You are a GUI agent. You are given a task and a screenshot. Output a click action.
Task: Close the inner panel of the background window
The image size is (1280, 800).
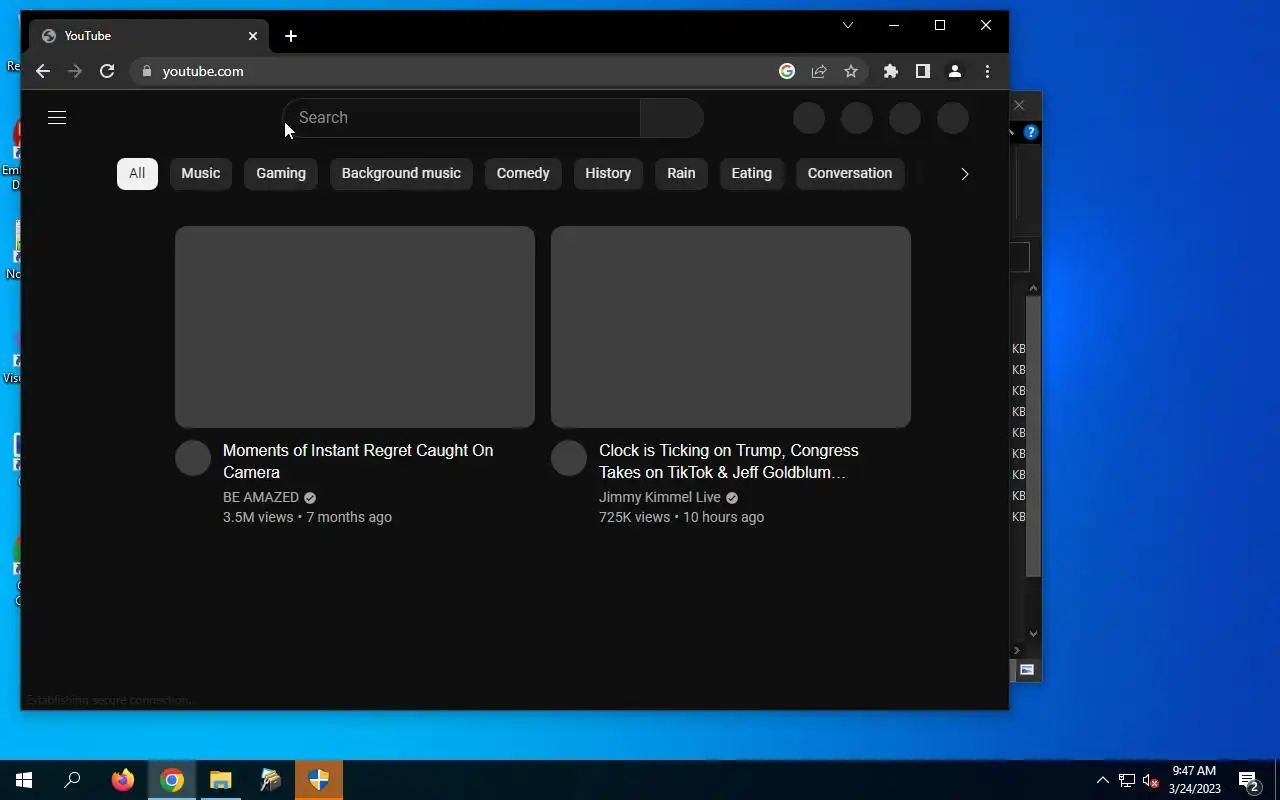point(1019,105)
